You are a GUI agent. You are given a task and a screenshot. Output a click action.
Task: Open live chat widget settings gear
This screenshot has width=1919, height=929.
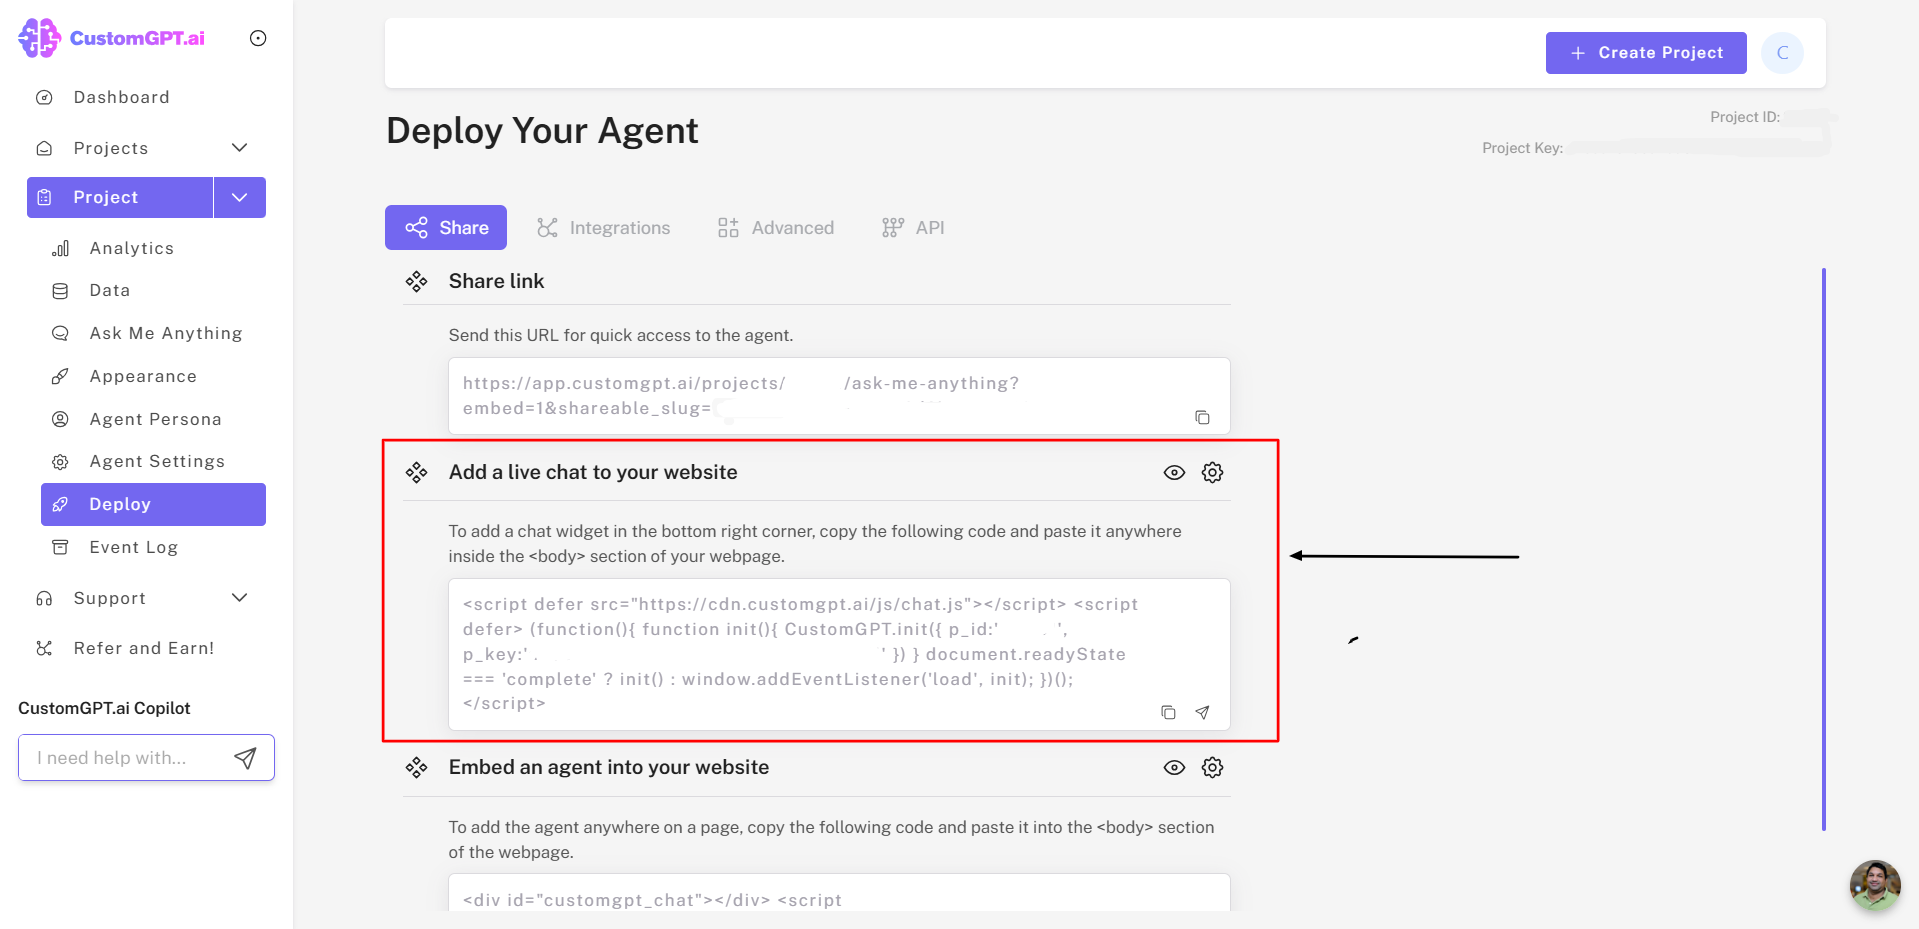point(1212,472)
